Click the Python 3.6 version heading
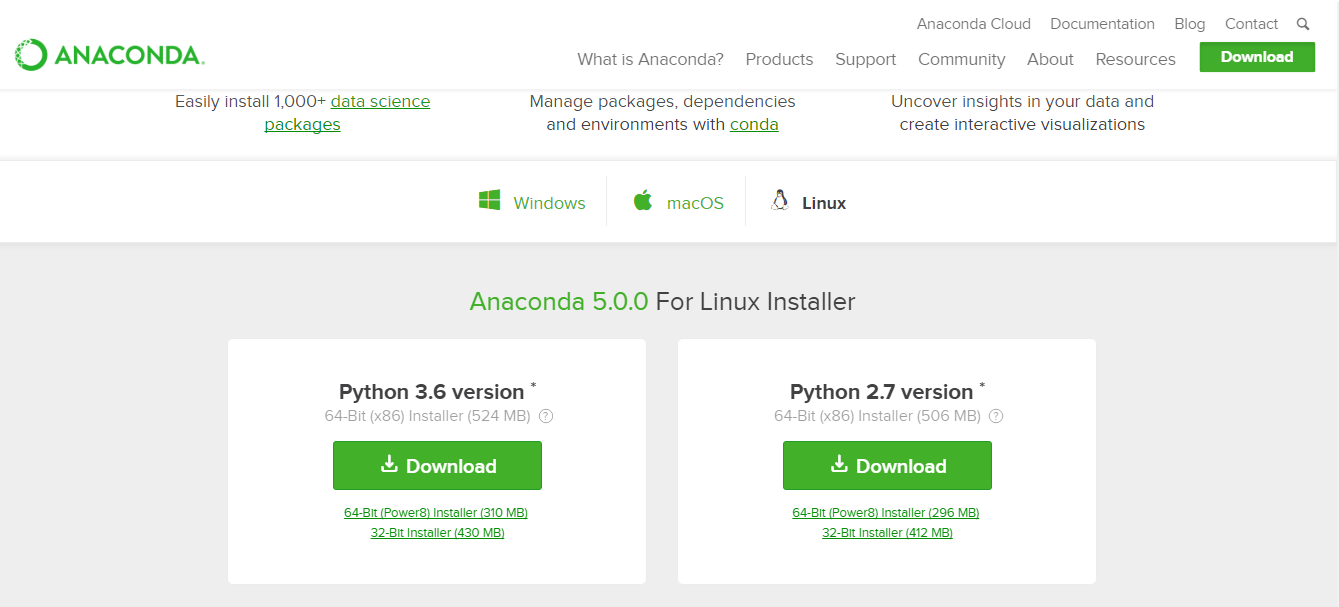Viewport: 1339px width, 607px height. coord(432,392)
